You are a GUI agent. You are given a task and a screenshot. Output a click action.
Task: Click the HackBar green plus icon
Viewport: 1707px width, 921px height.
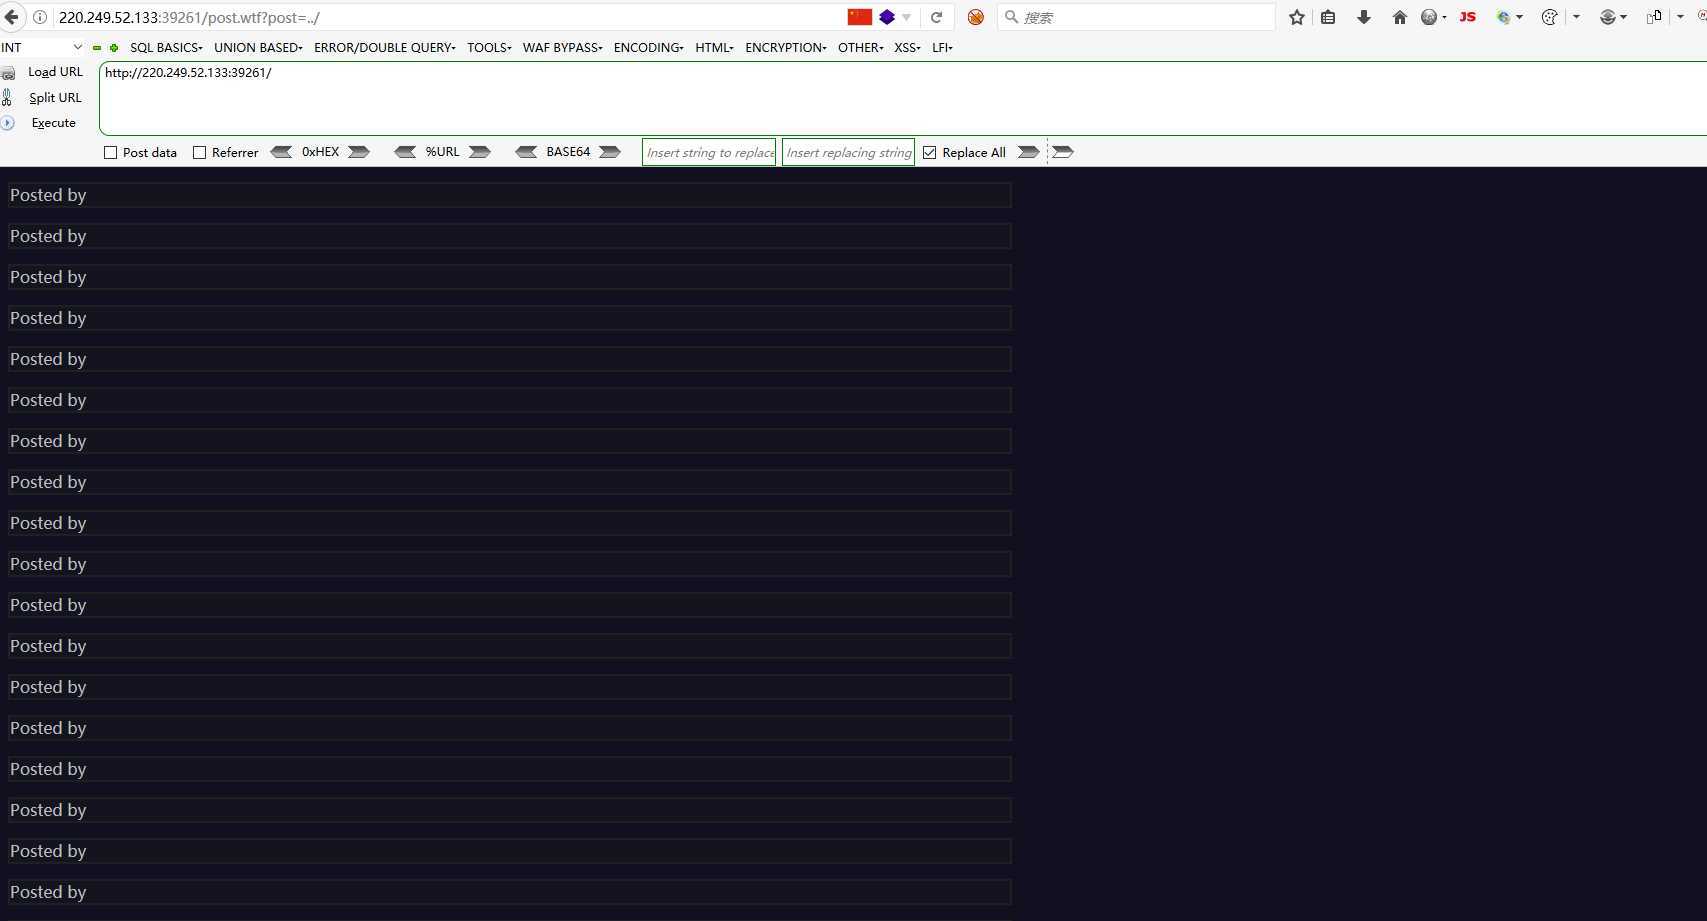114,48
